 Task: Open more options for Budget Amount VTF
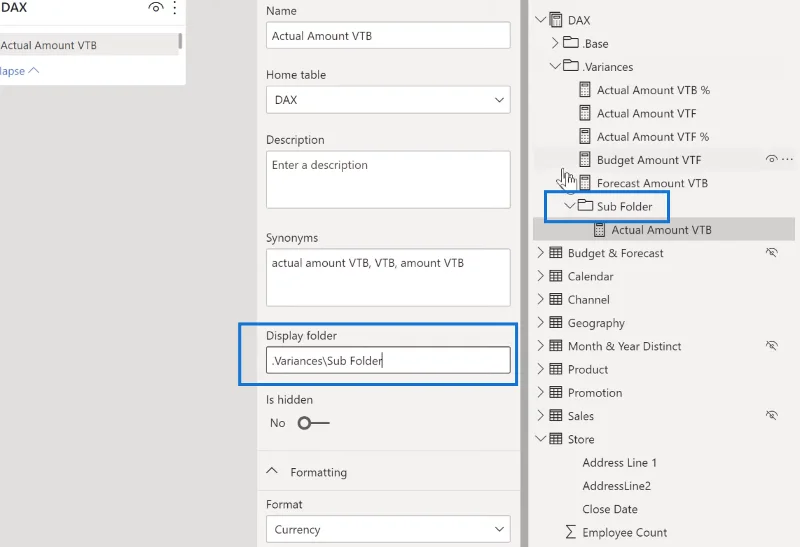coord(787,159)
